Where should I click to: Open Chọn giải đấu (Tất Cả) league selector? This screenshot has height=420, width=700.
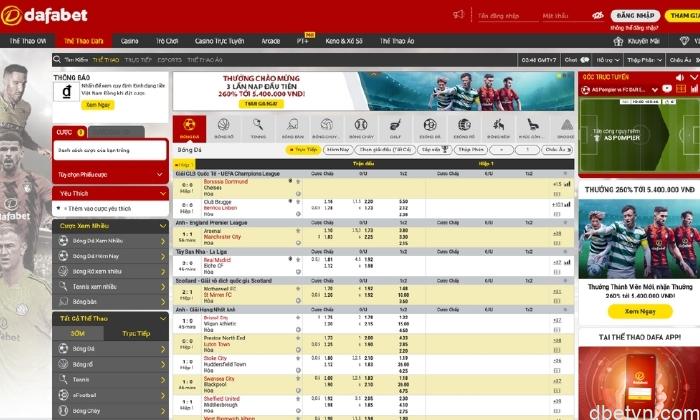point(385,150)
